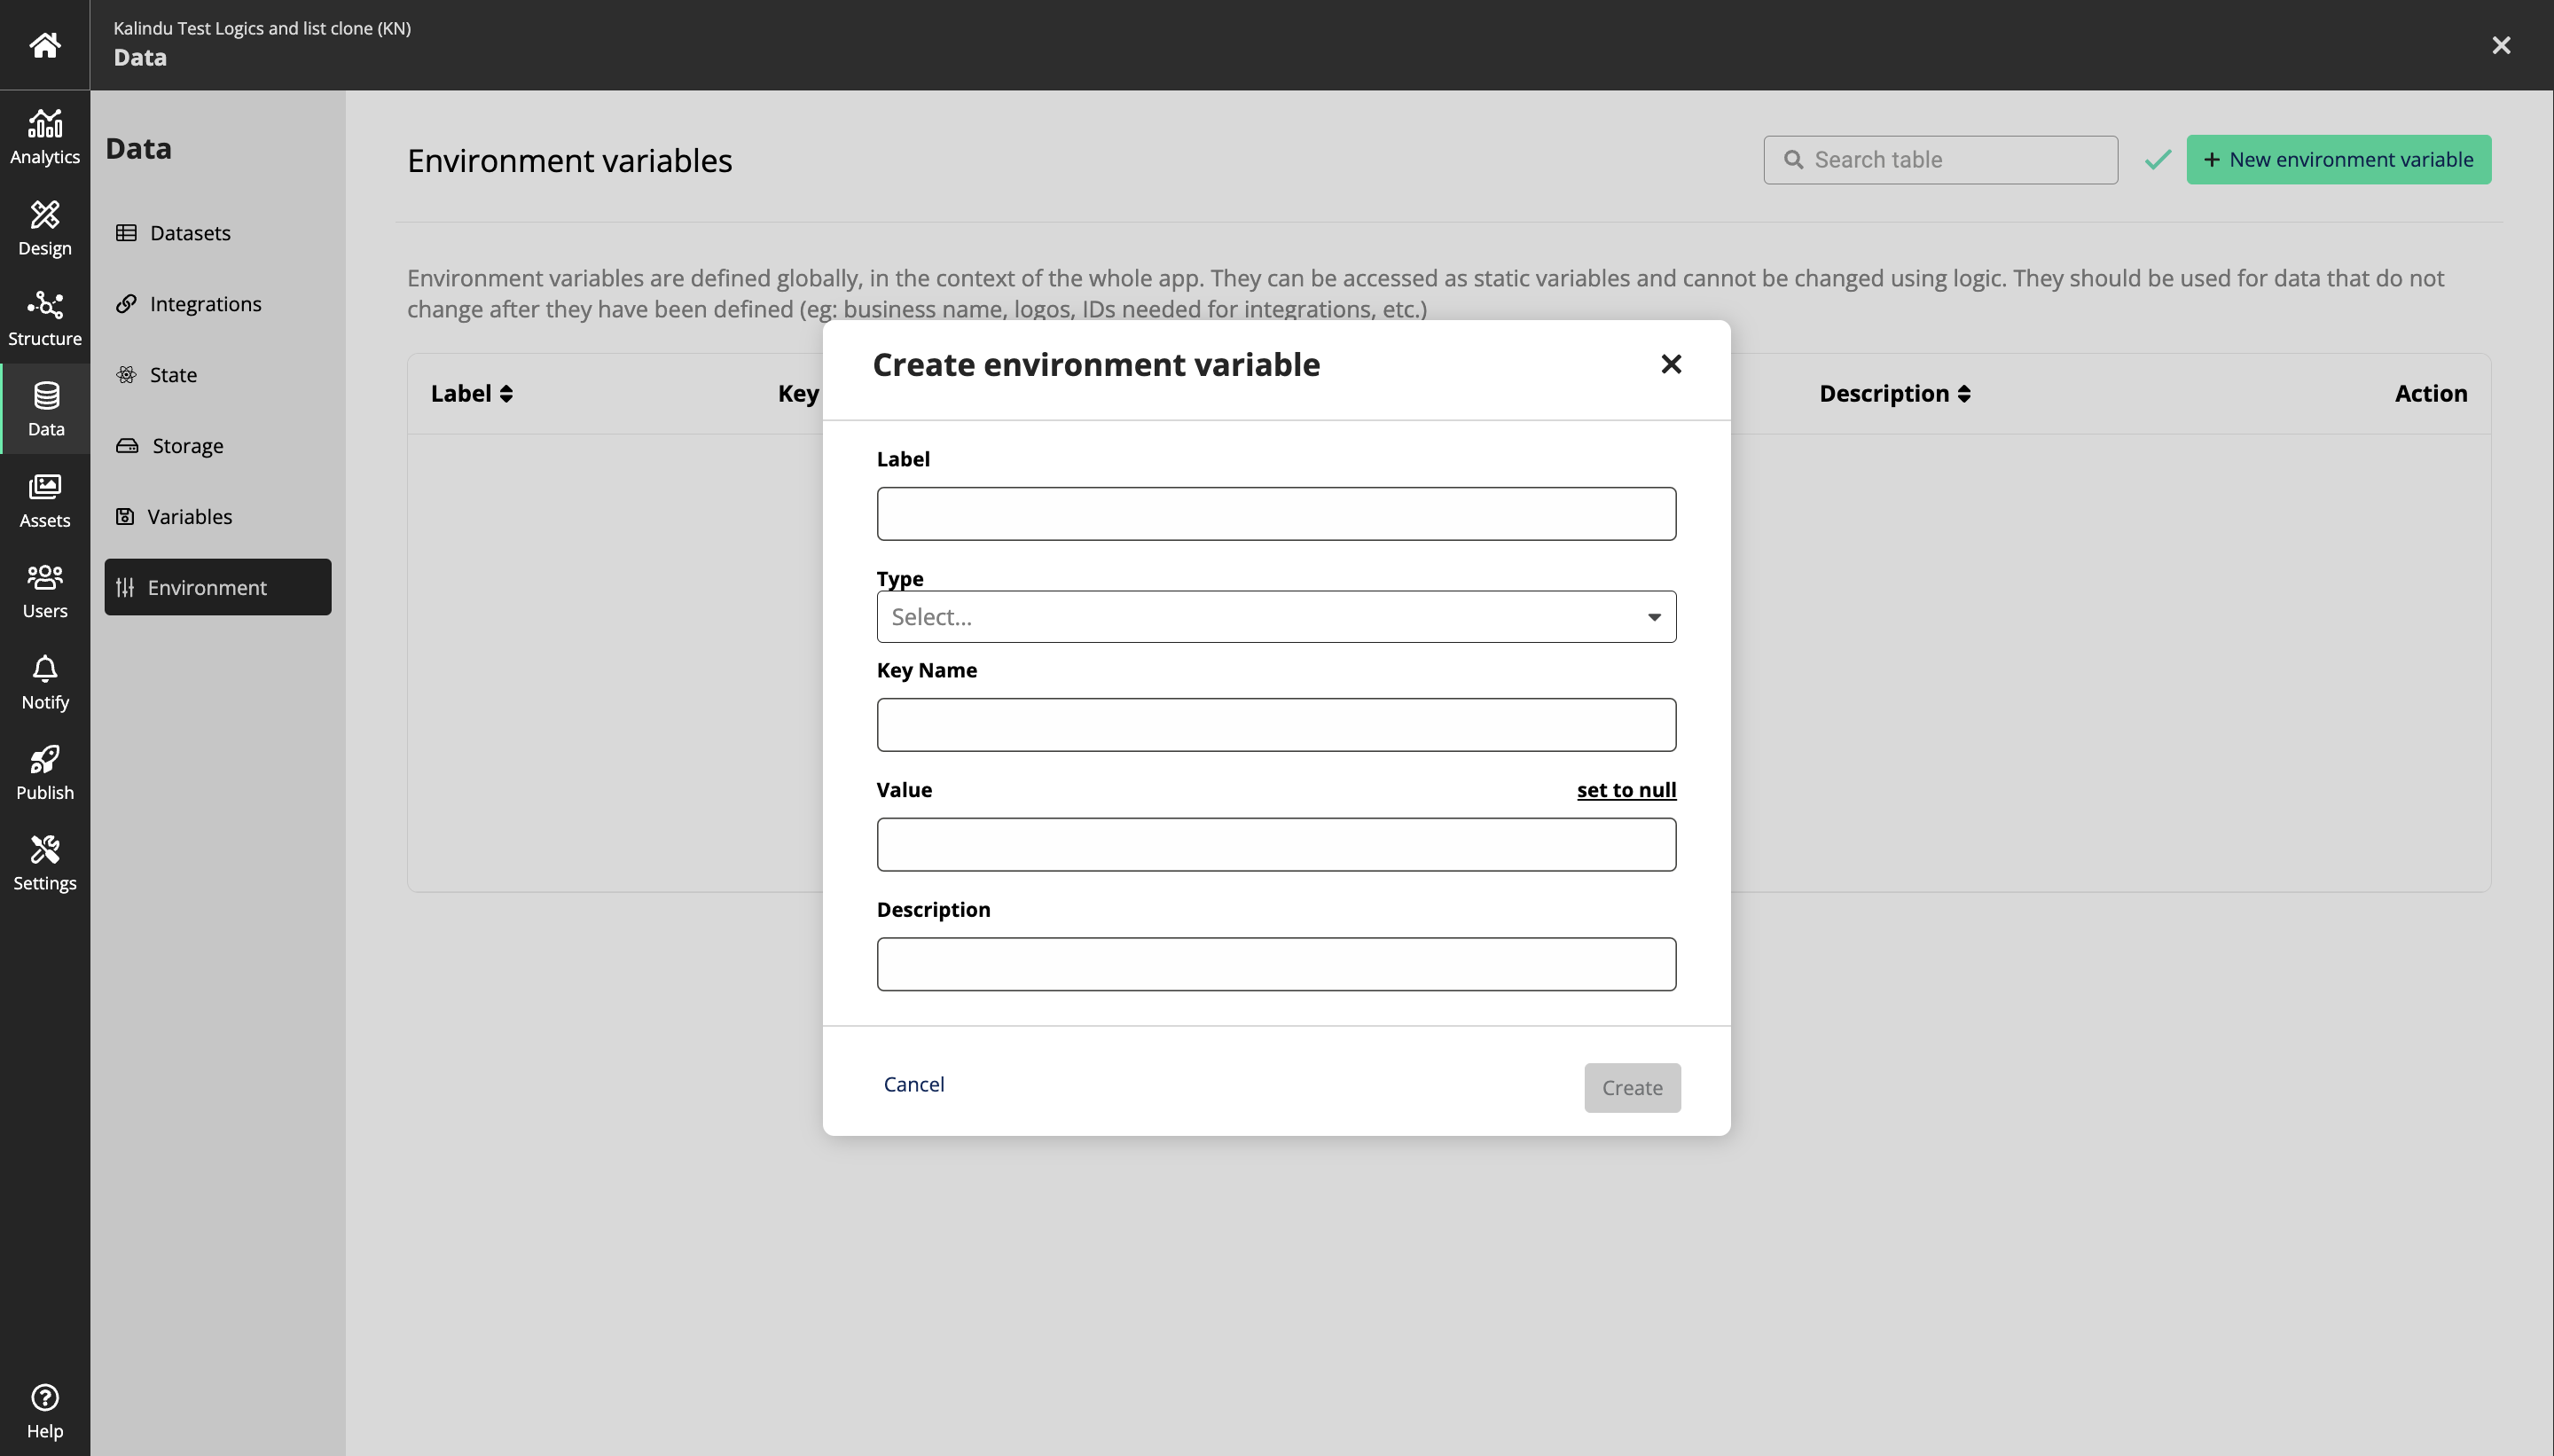Open Variables in Data menu
Viewport: 2554px width, 1456px height.
point(218,516)
